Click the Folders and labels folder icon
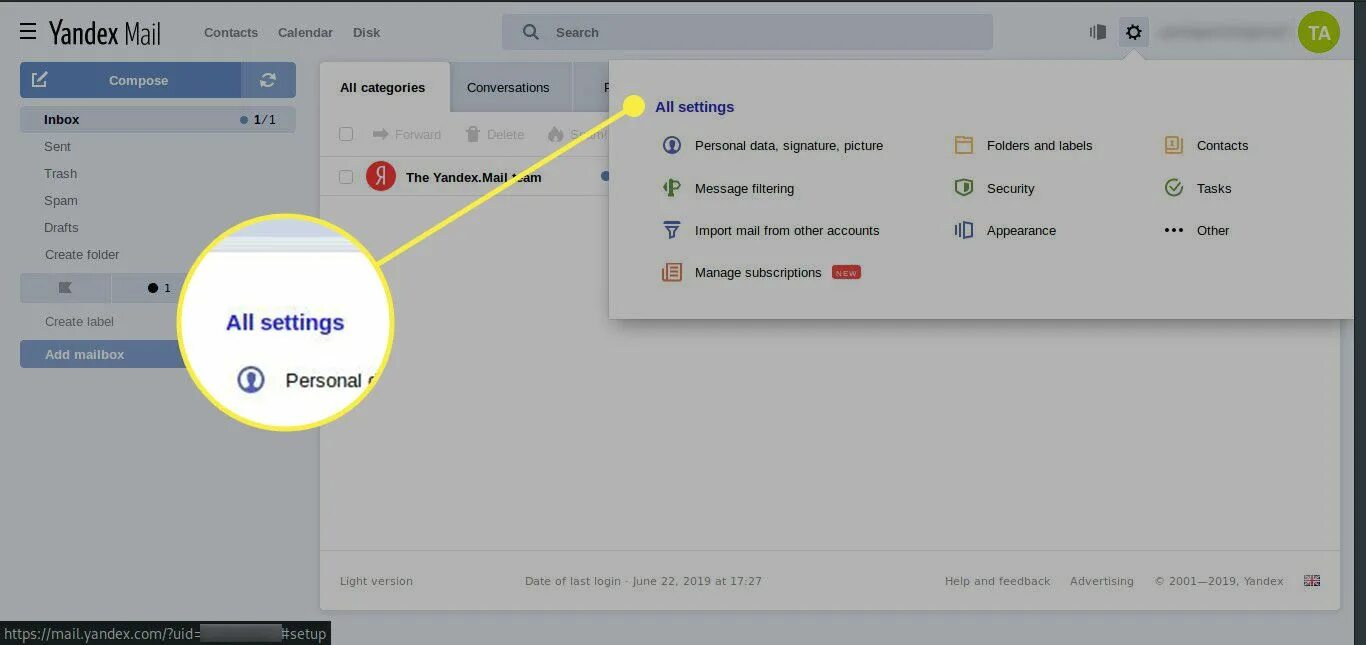This screenshot has height=645, width=1366. (x=964, y=145)
